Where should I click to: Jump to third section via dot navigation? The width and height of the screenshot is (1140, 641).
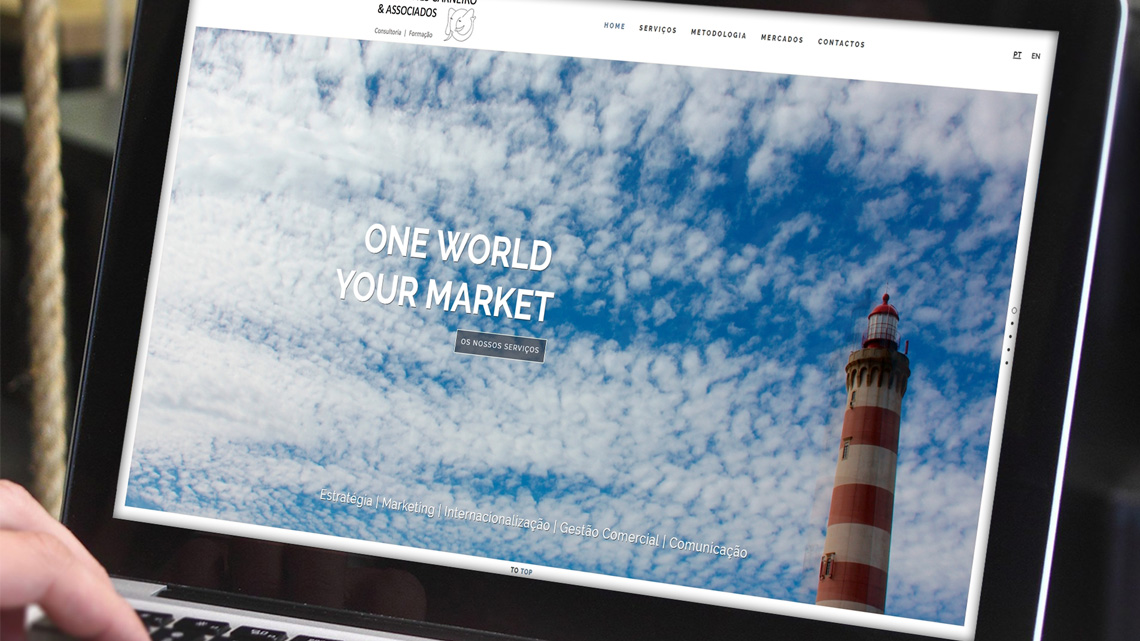(1011, 336)
